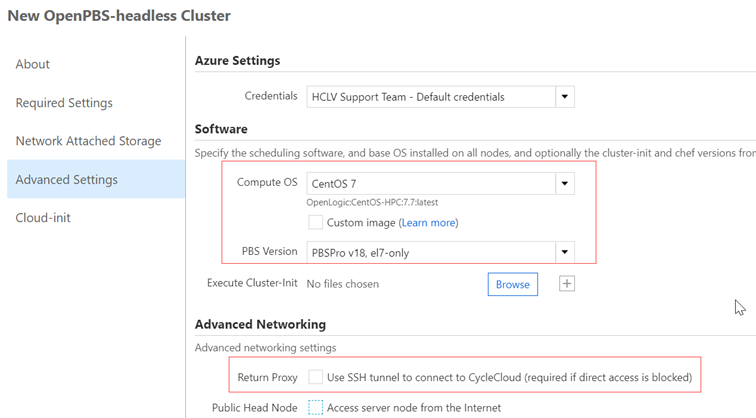Add another cluster-init file with plus icon
The image size is (756, 418).
click(x=567, y=284)
